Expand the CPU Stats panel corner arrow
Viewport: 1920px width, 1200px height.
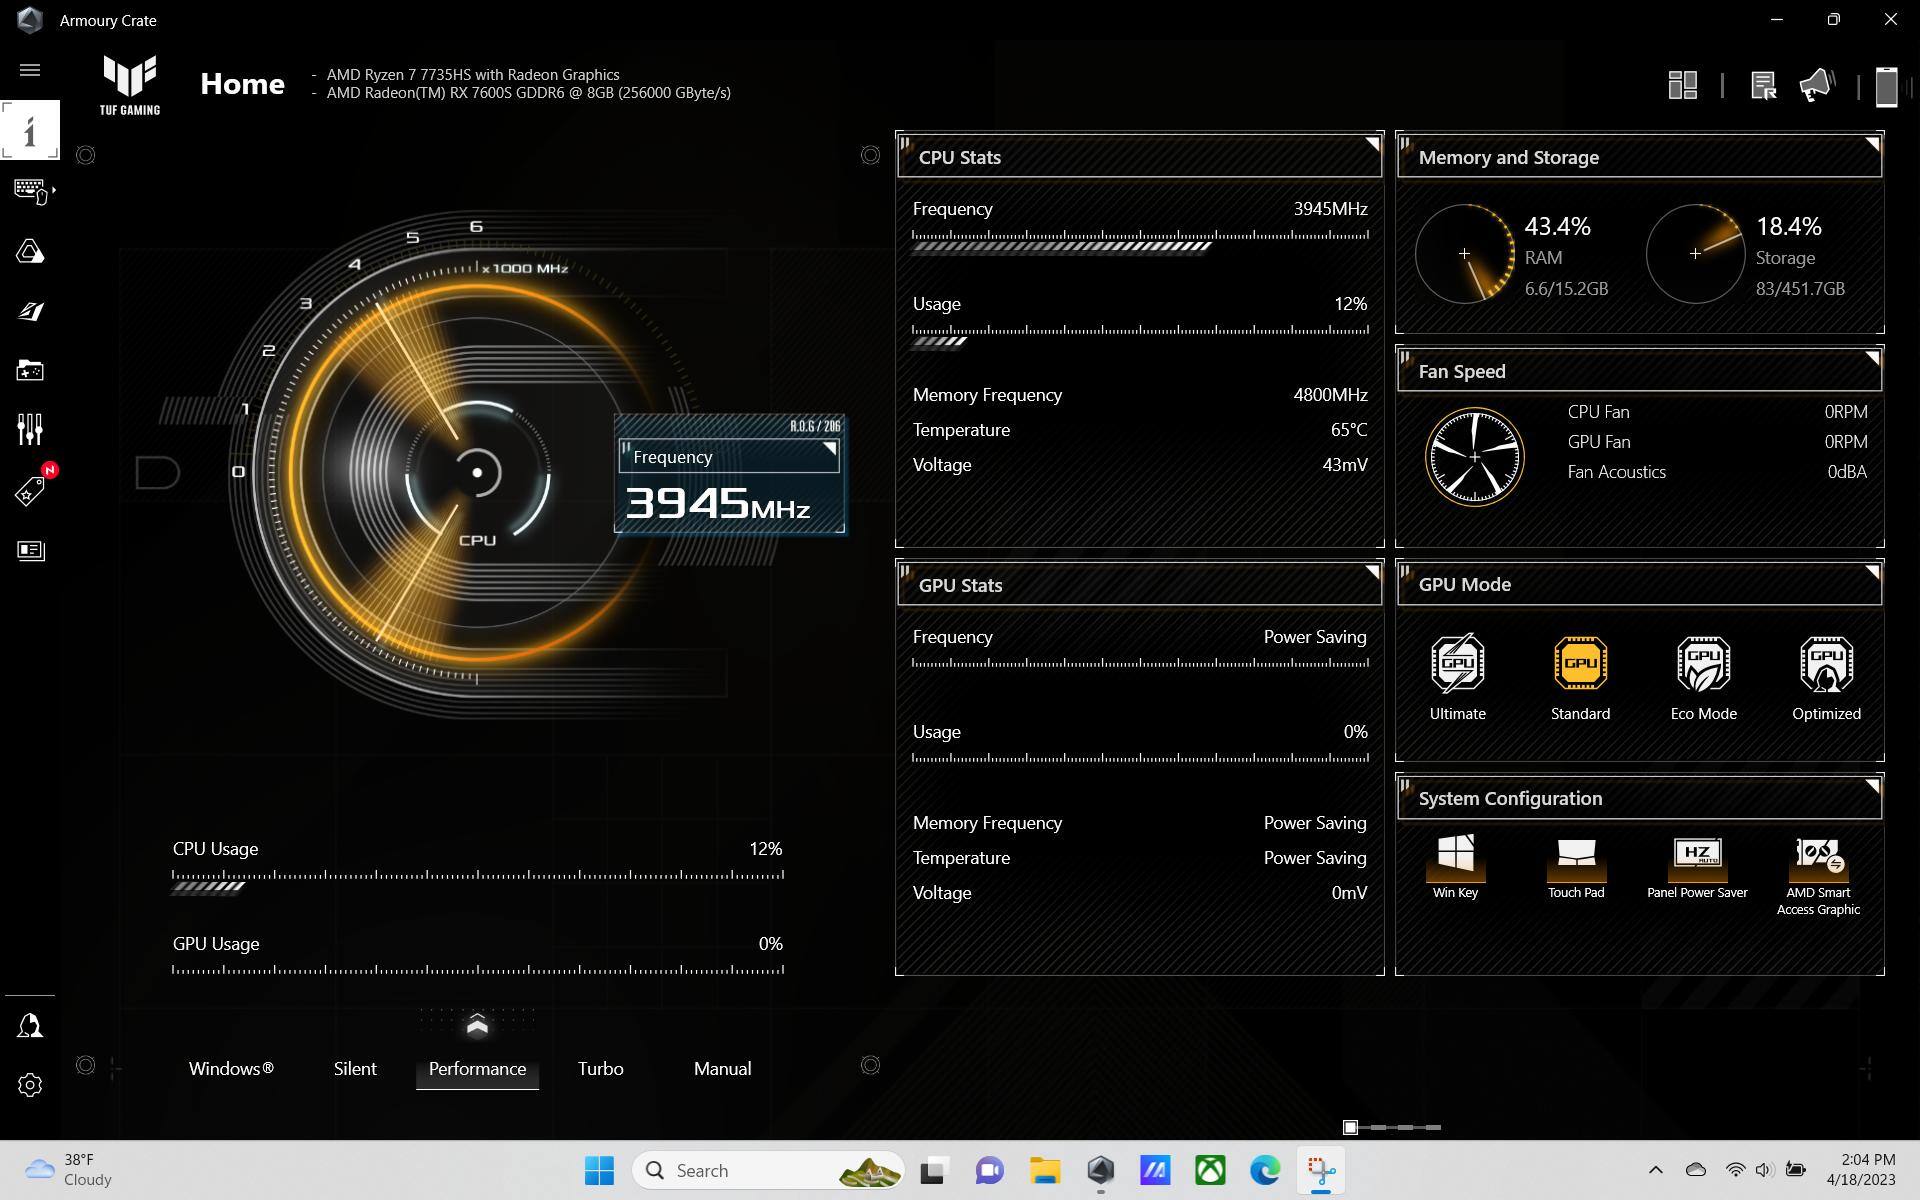(1372, 145)
